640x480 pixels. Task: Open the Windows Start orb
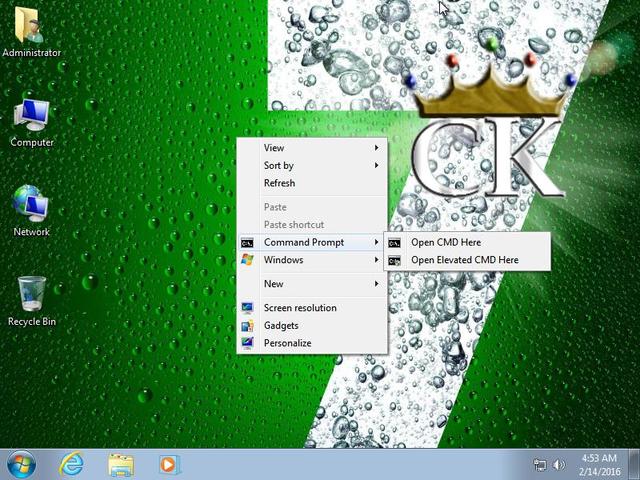[x=20, y=464]
